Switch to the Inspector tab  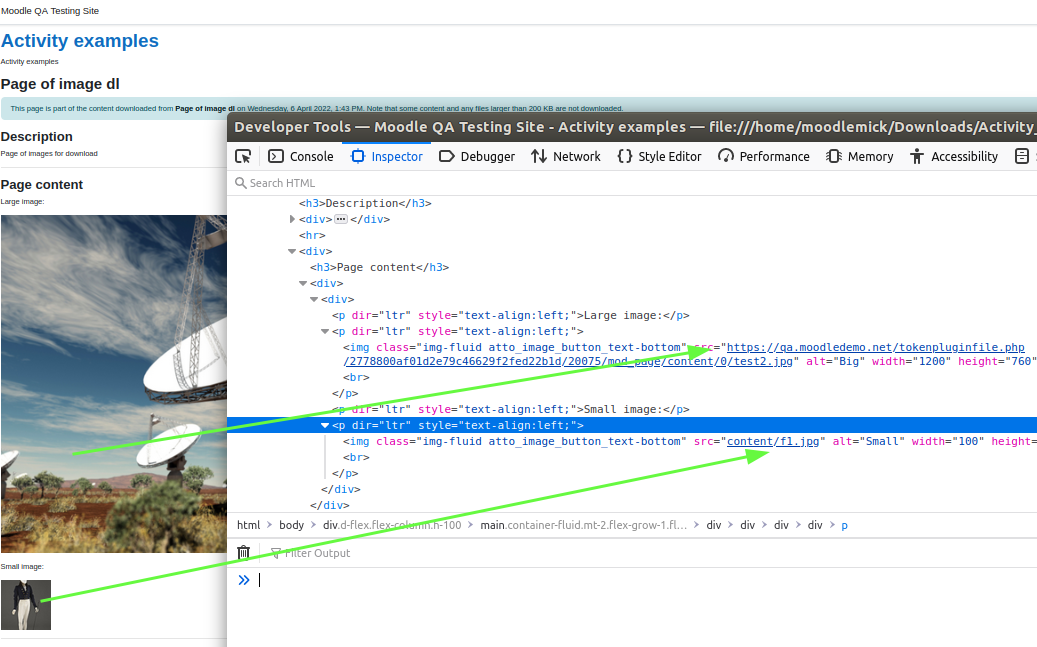[386, 157]
